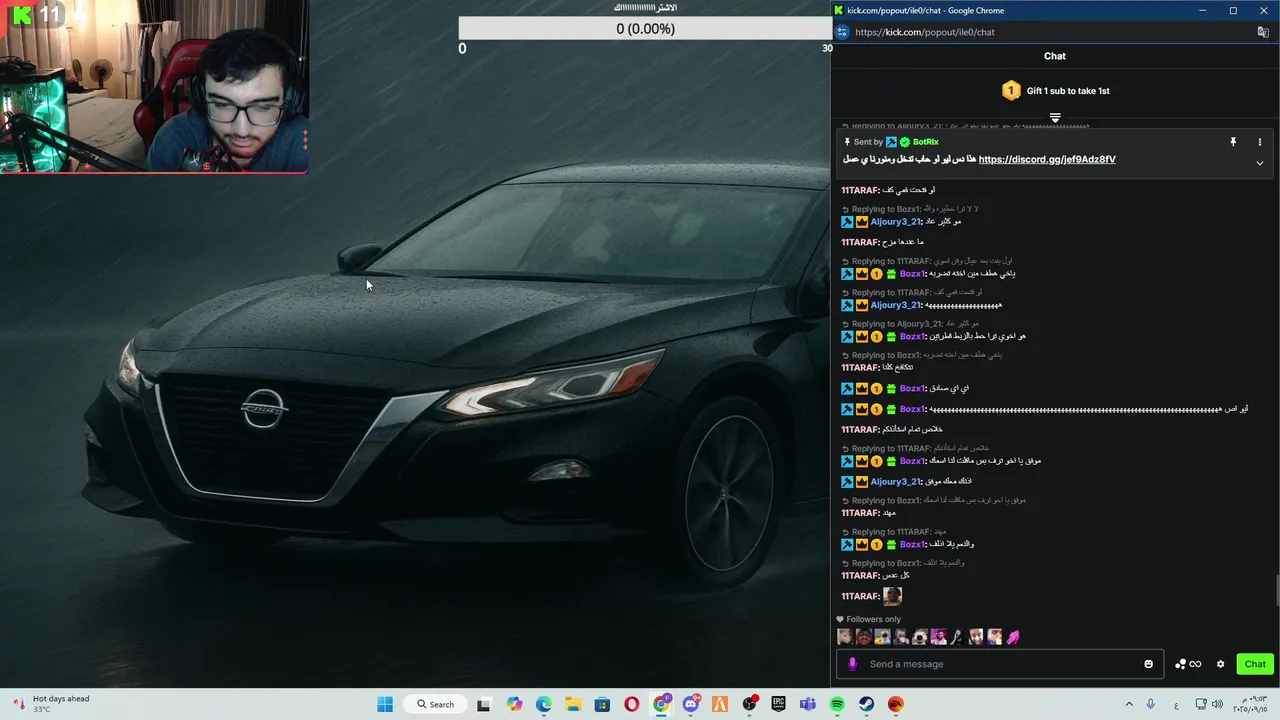This screenshot has height=720, width=1280.
Task: Open the weather widget Hot days ahead
Action: tap(52, 704)
